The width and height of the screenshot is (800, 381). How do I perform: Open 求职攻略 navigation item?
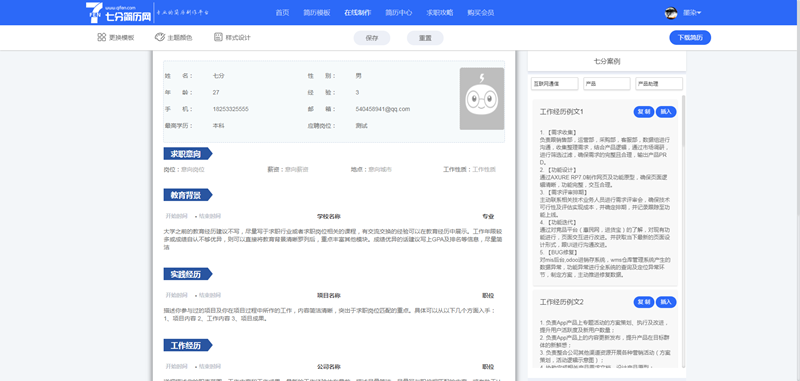click(439, 13)
